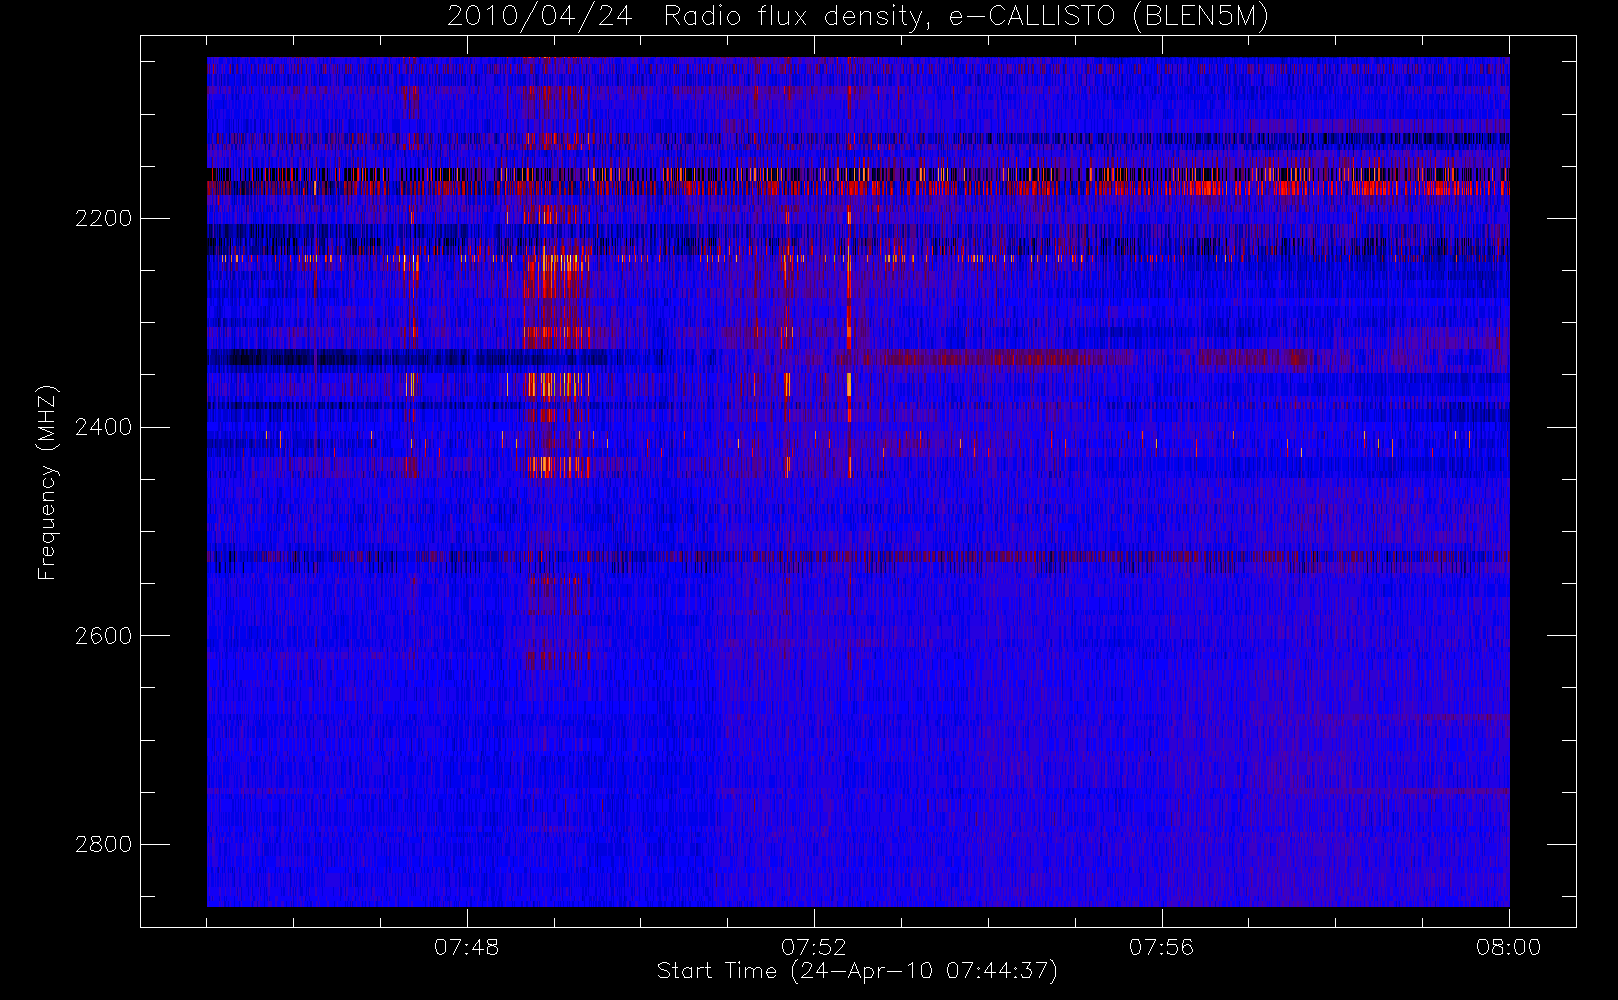Click the 2200 frequency tick label
1618x1000 pixels.
(x=103, y=218)
